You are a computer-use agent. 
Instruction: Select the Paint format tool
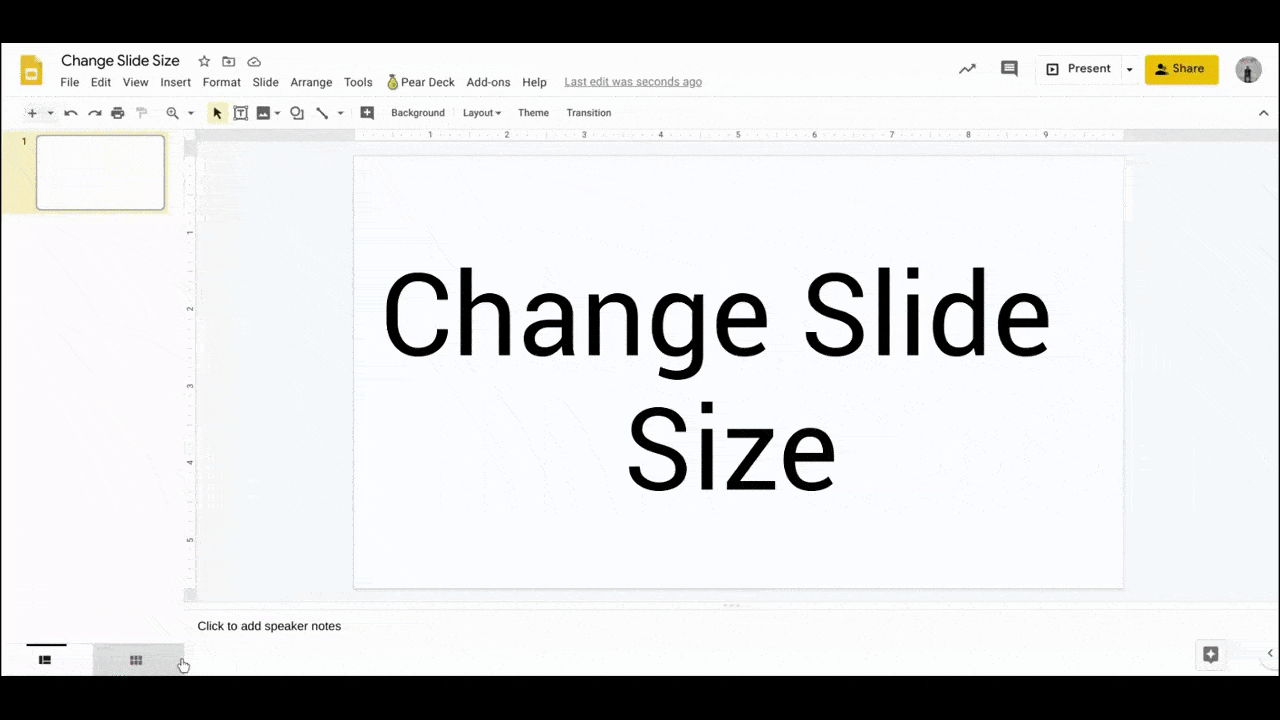click(141, 113)
